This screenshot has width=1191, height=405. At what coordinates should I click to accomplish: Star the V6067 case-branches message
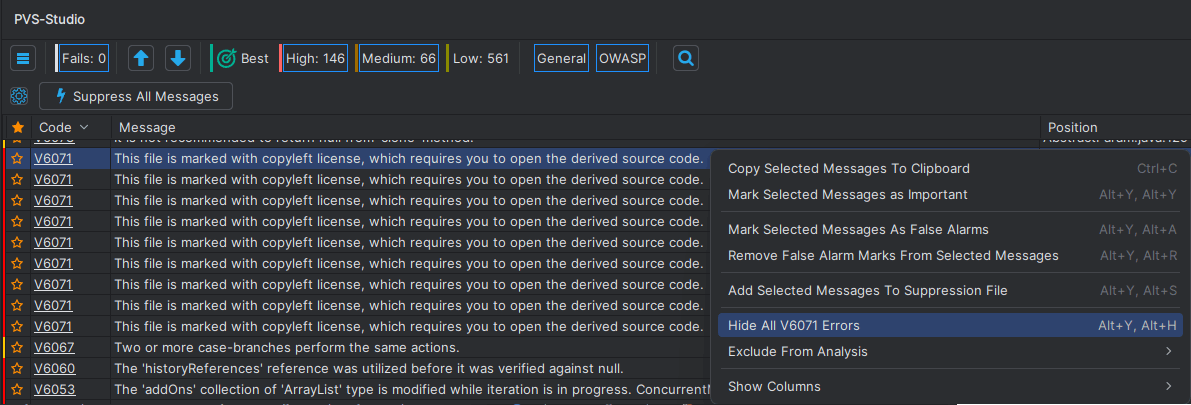pyautogui.click(x=17, y=348)
